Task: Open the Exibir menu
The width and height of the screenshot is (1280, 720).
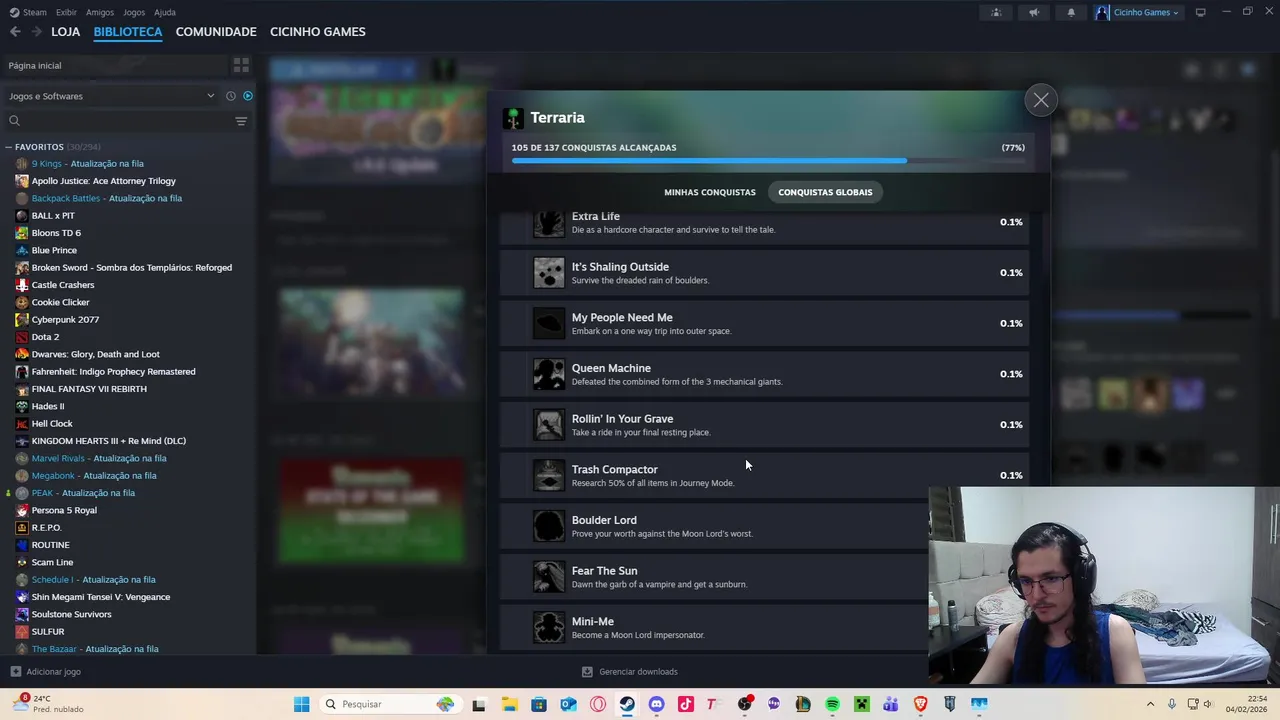Action: [66, 12]
